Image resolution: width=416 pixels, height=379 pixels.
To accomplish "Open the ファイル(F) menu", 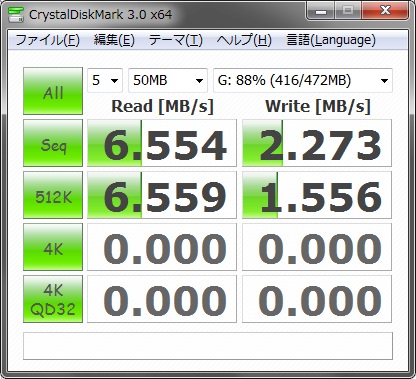I will pos(47,40).
